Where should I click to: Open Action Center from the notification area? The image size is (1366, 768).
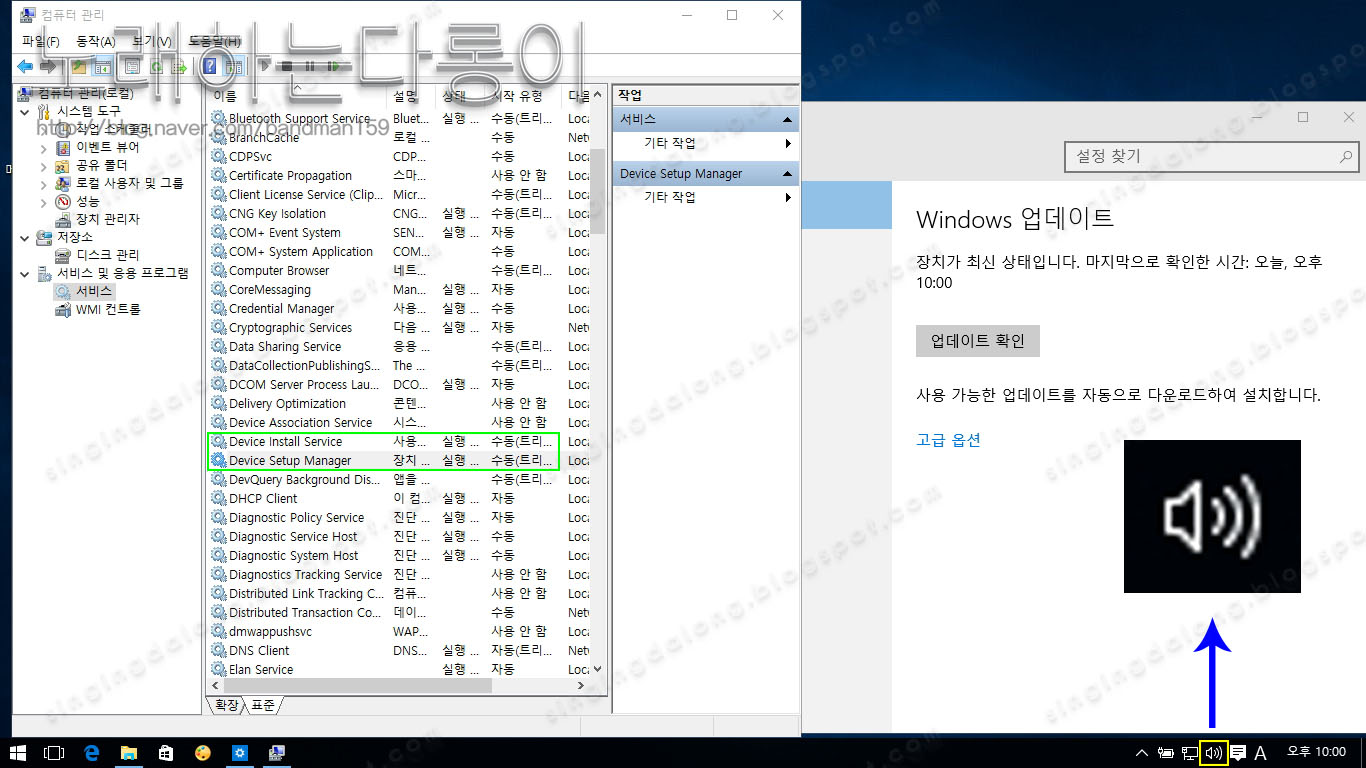tap(1238, 753)
